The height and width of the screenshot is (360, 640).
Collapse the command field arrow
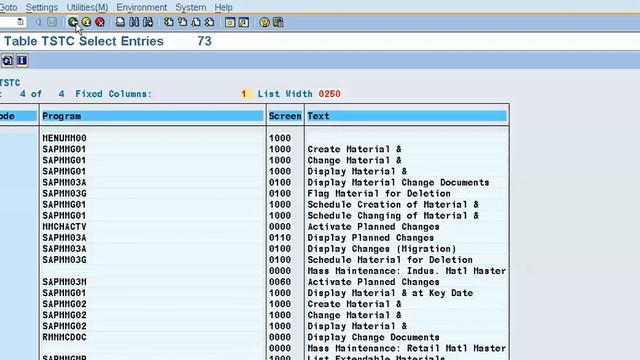tap(38, 22)
